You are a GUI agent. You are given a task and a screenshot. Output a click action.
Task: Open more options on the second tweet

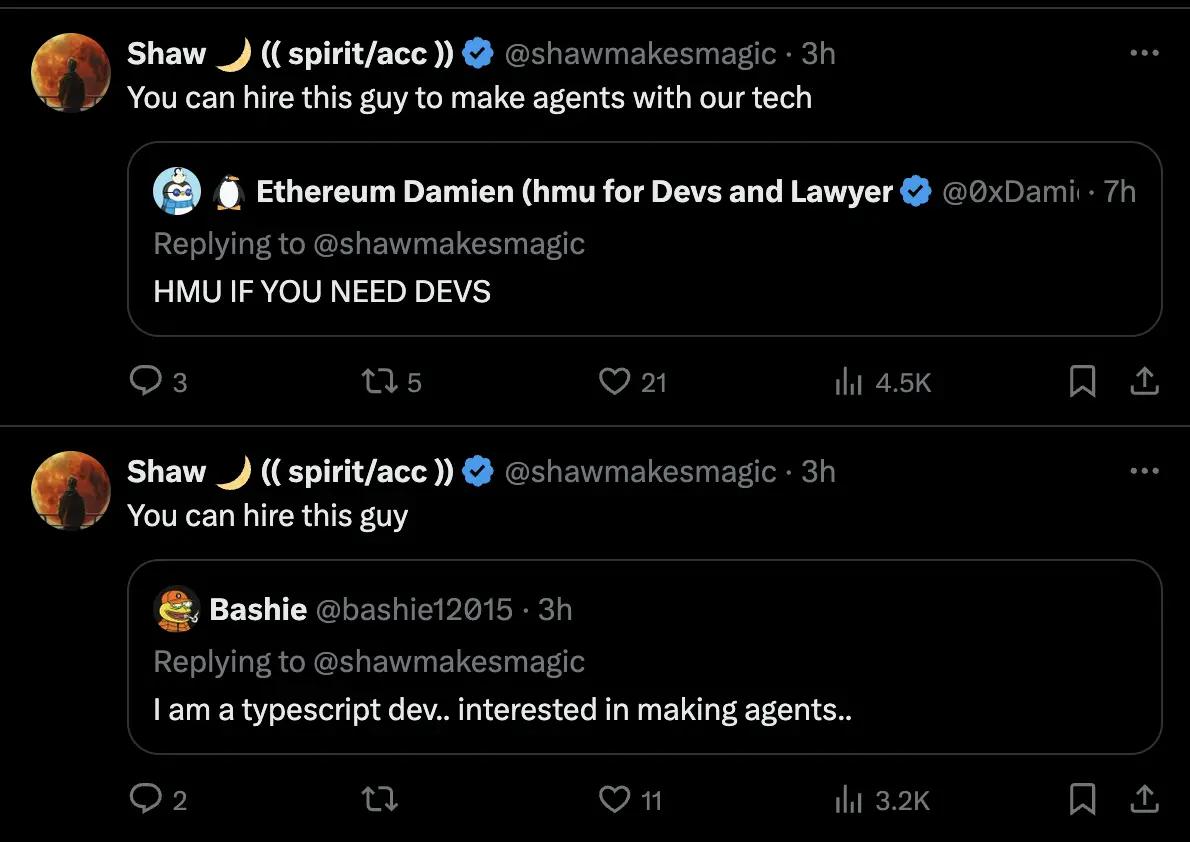1143,471
